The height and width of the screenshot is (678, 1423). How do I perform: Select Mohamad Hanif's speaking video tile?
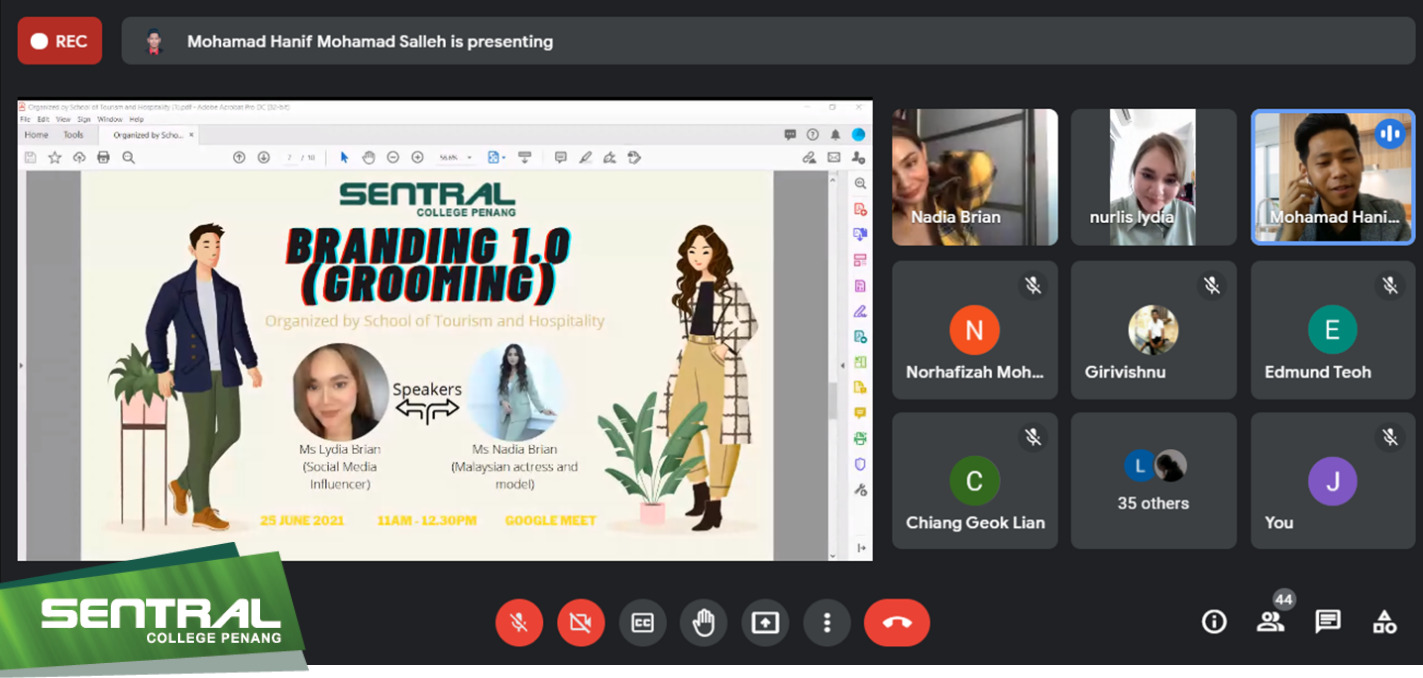click(1333, 177)
